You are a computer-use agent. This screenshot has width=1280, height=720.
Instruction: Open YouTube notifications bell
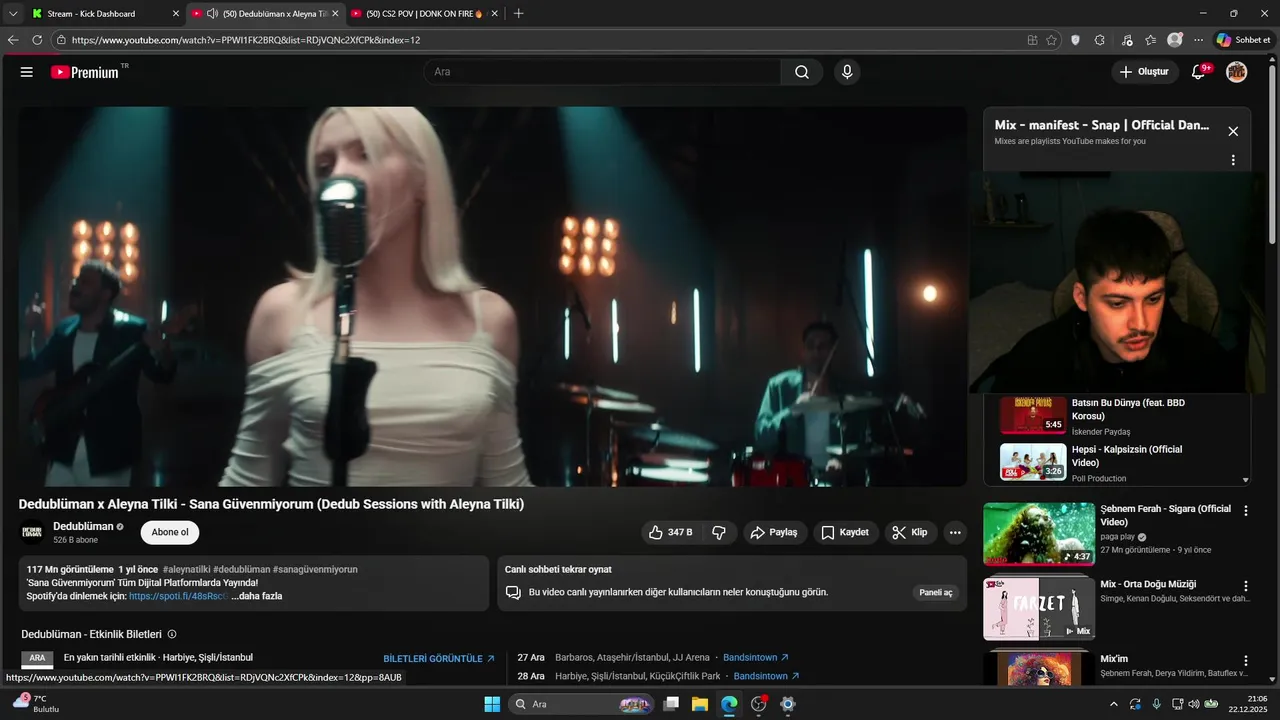coord(1199,72)
